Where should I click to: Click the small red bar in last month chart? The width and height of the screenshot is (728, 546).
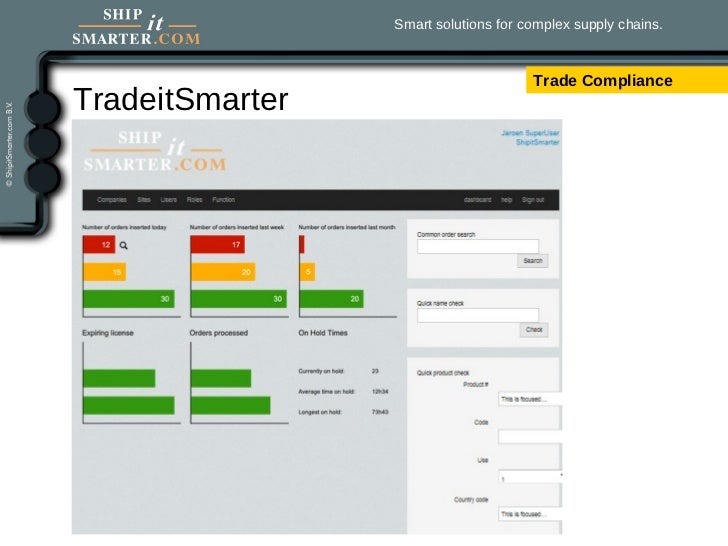[x=302, y=245]
